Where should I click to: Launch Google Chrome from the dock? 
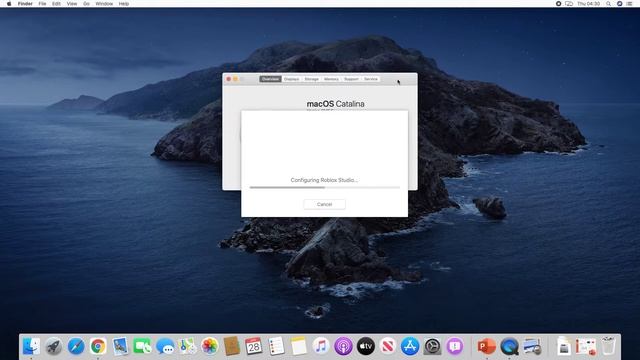98,346
